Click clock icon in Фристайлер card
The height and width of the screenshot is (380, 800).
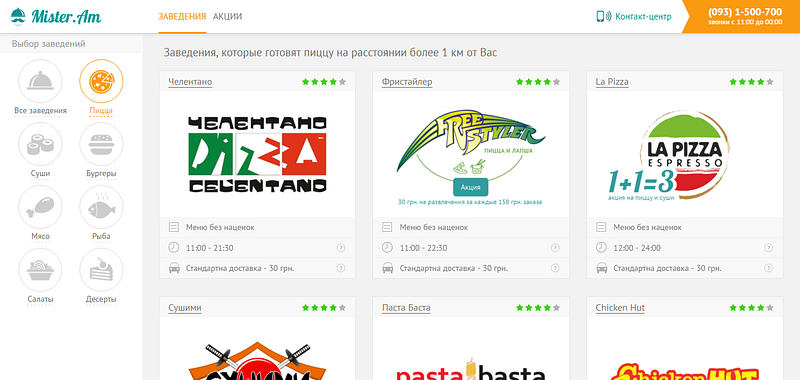pyautogui.click(x=387, y=247)
